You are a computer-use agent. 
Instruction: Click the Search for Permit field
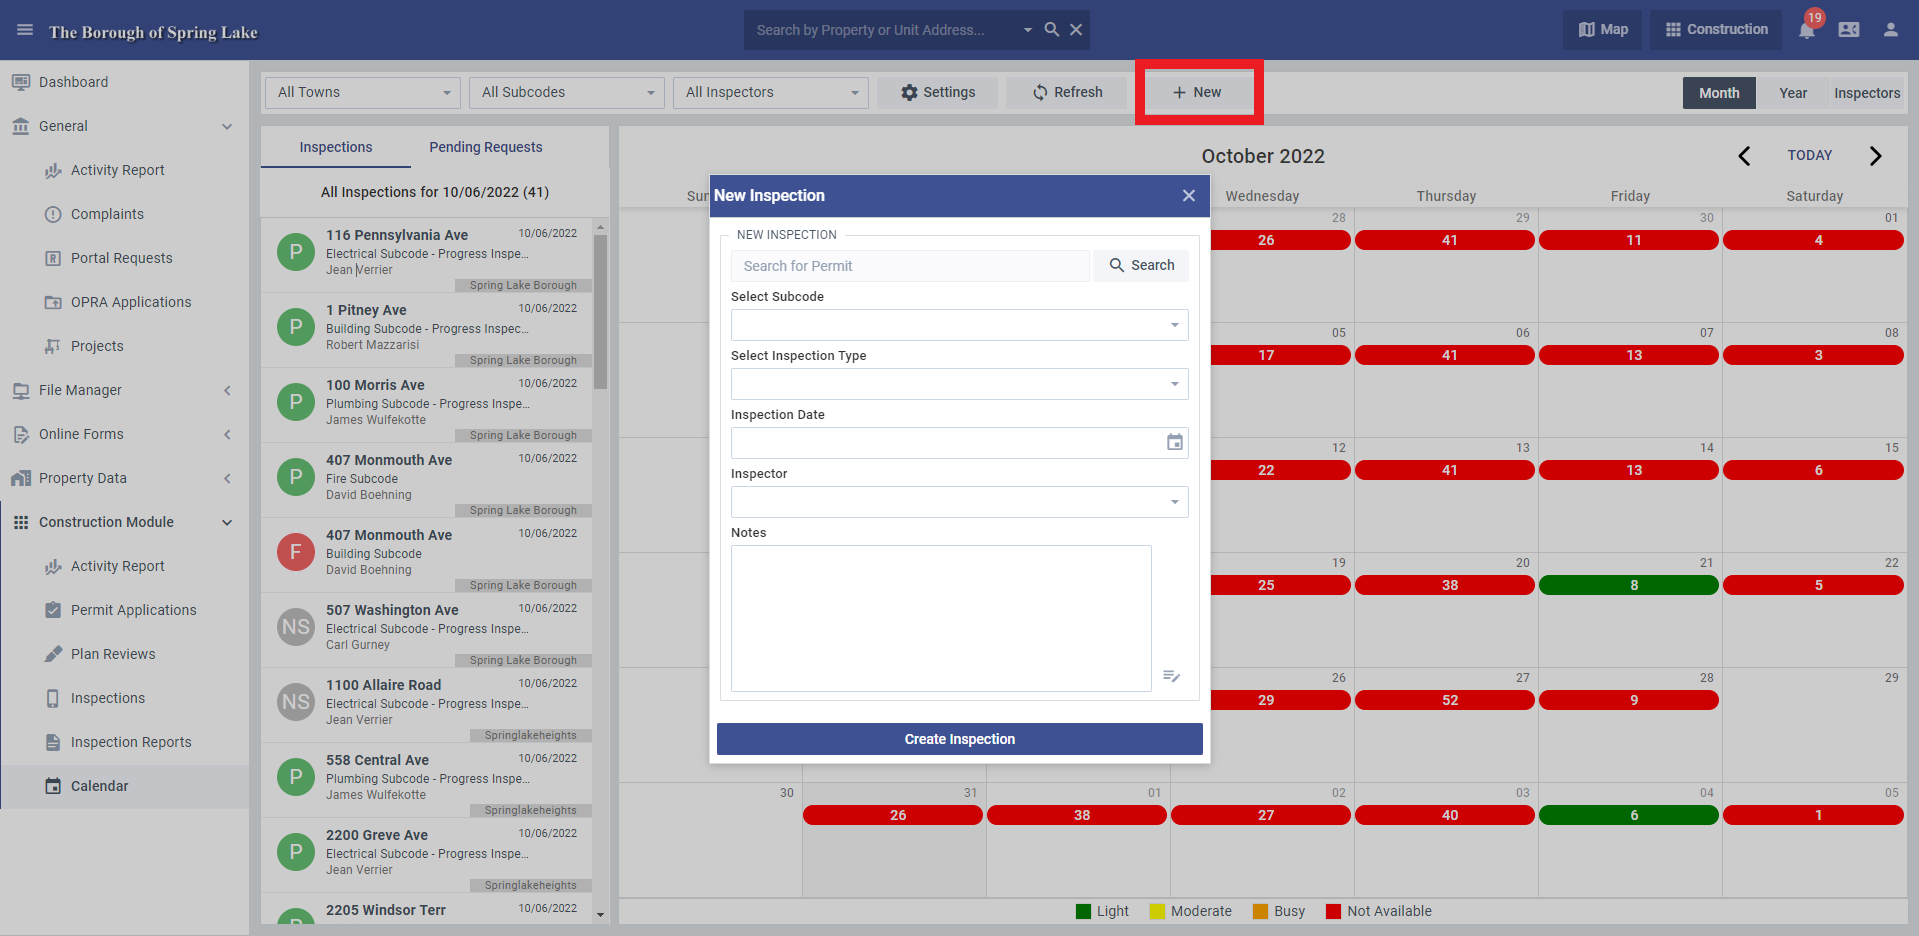point(910,266)
